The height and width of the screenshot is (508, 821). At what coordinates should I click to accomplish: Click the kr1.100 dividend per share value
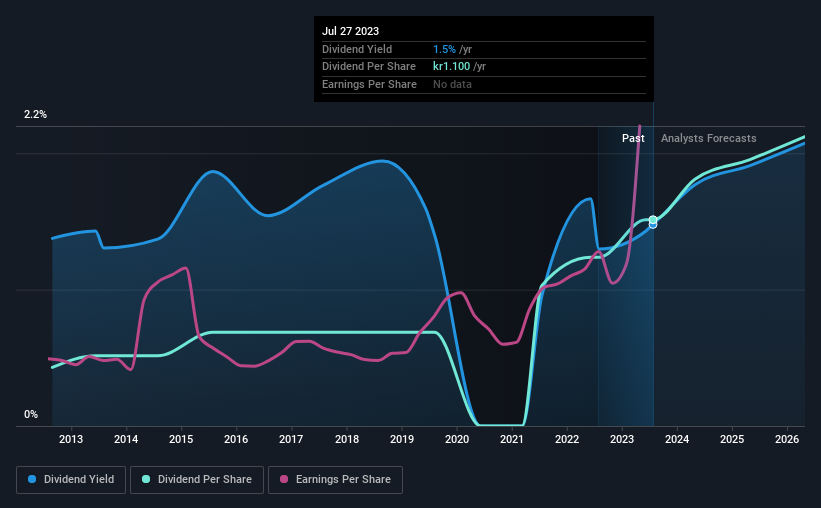[x=451, y=67]
